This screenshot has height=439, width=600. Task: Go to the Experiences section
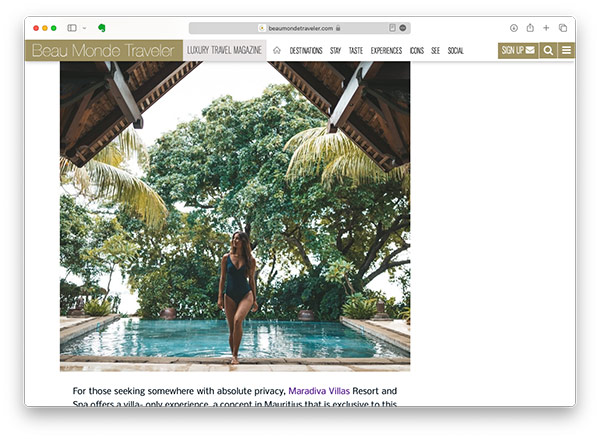point(386,50)
